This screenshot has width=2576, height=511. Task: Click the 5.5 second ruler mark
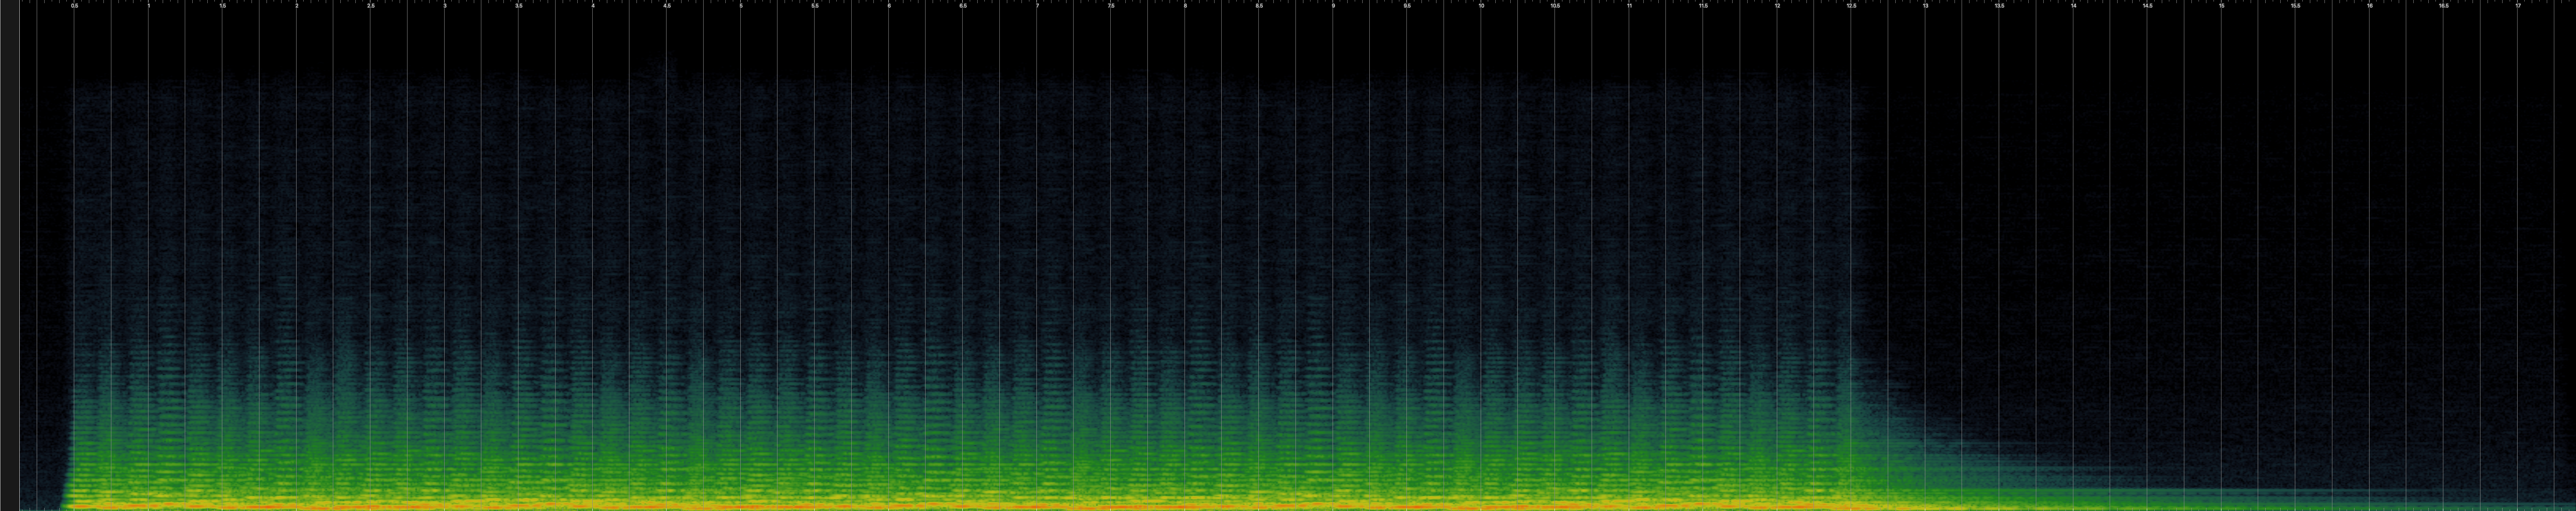[x=815, y=6]
